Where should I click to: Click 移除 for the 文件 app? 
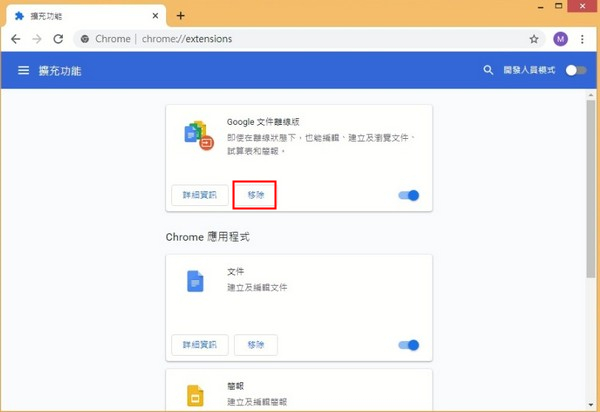(256, 345)
